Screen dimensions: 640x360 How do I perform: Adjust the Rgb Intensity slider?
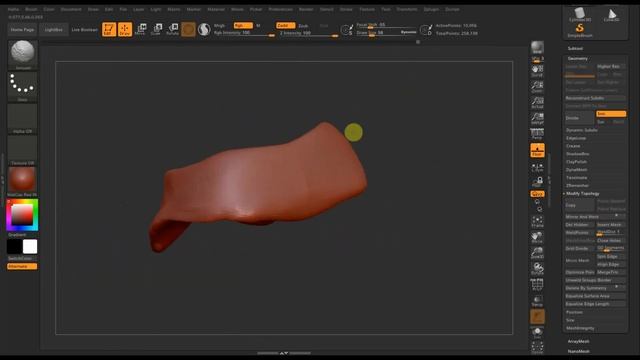coord(244,33)
